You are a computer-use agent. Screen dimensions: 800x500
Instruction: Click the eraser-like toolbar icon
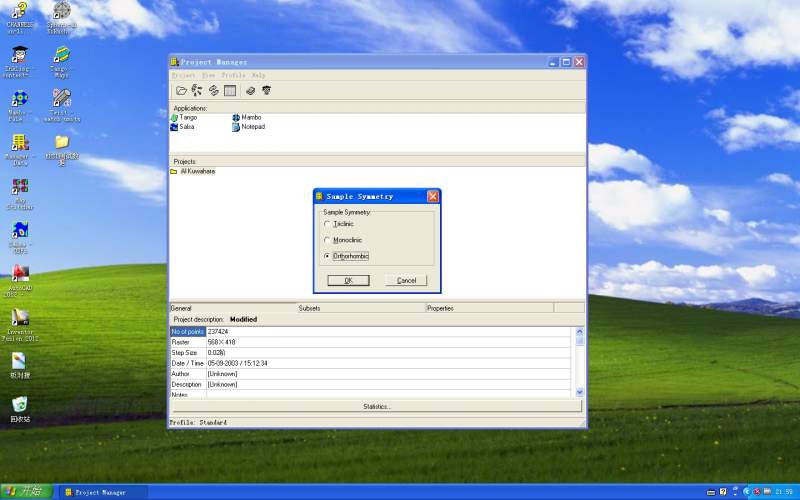250,91
